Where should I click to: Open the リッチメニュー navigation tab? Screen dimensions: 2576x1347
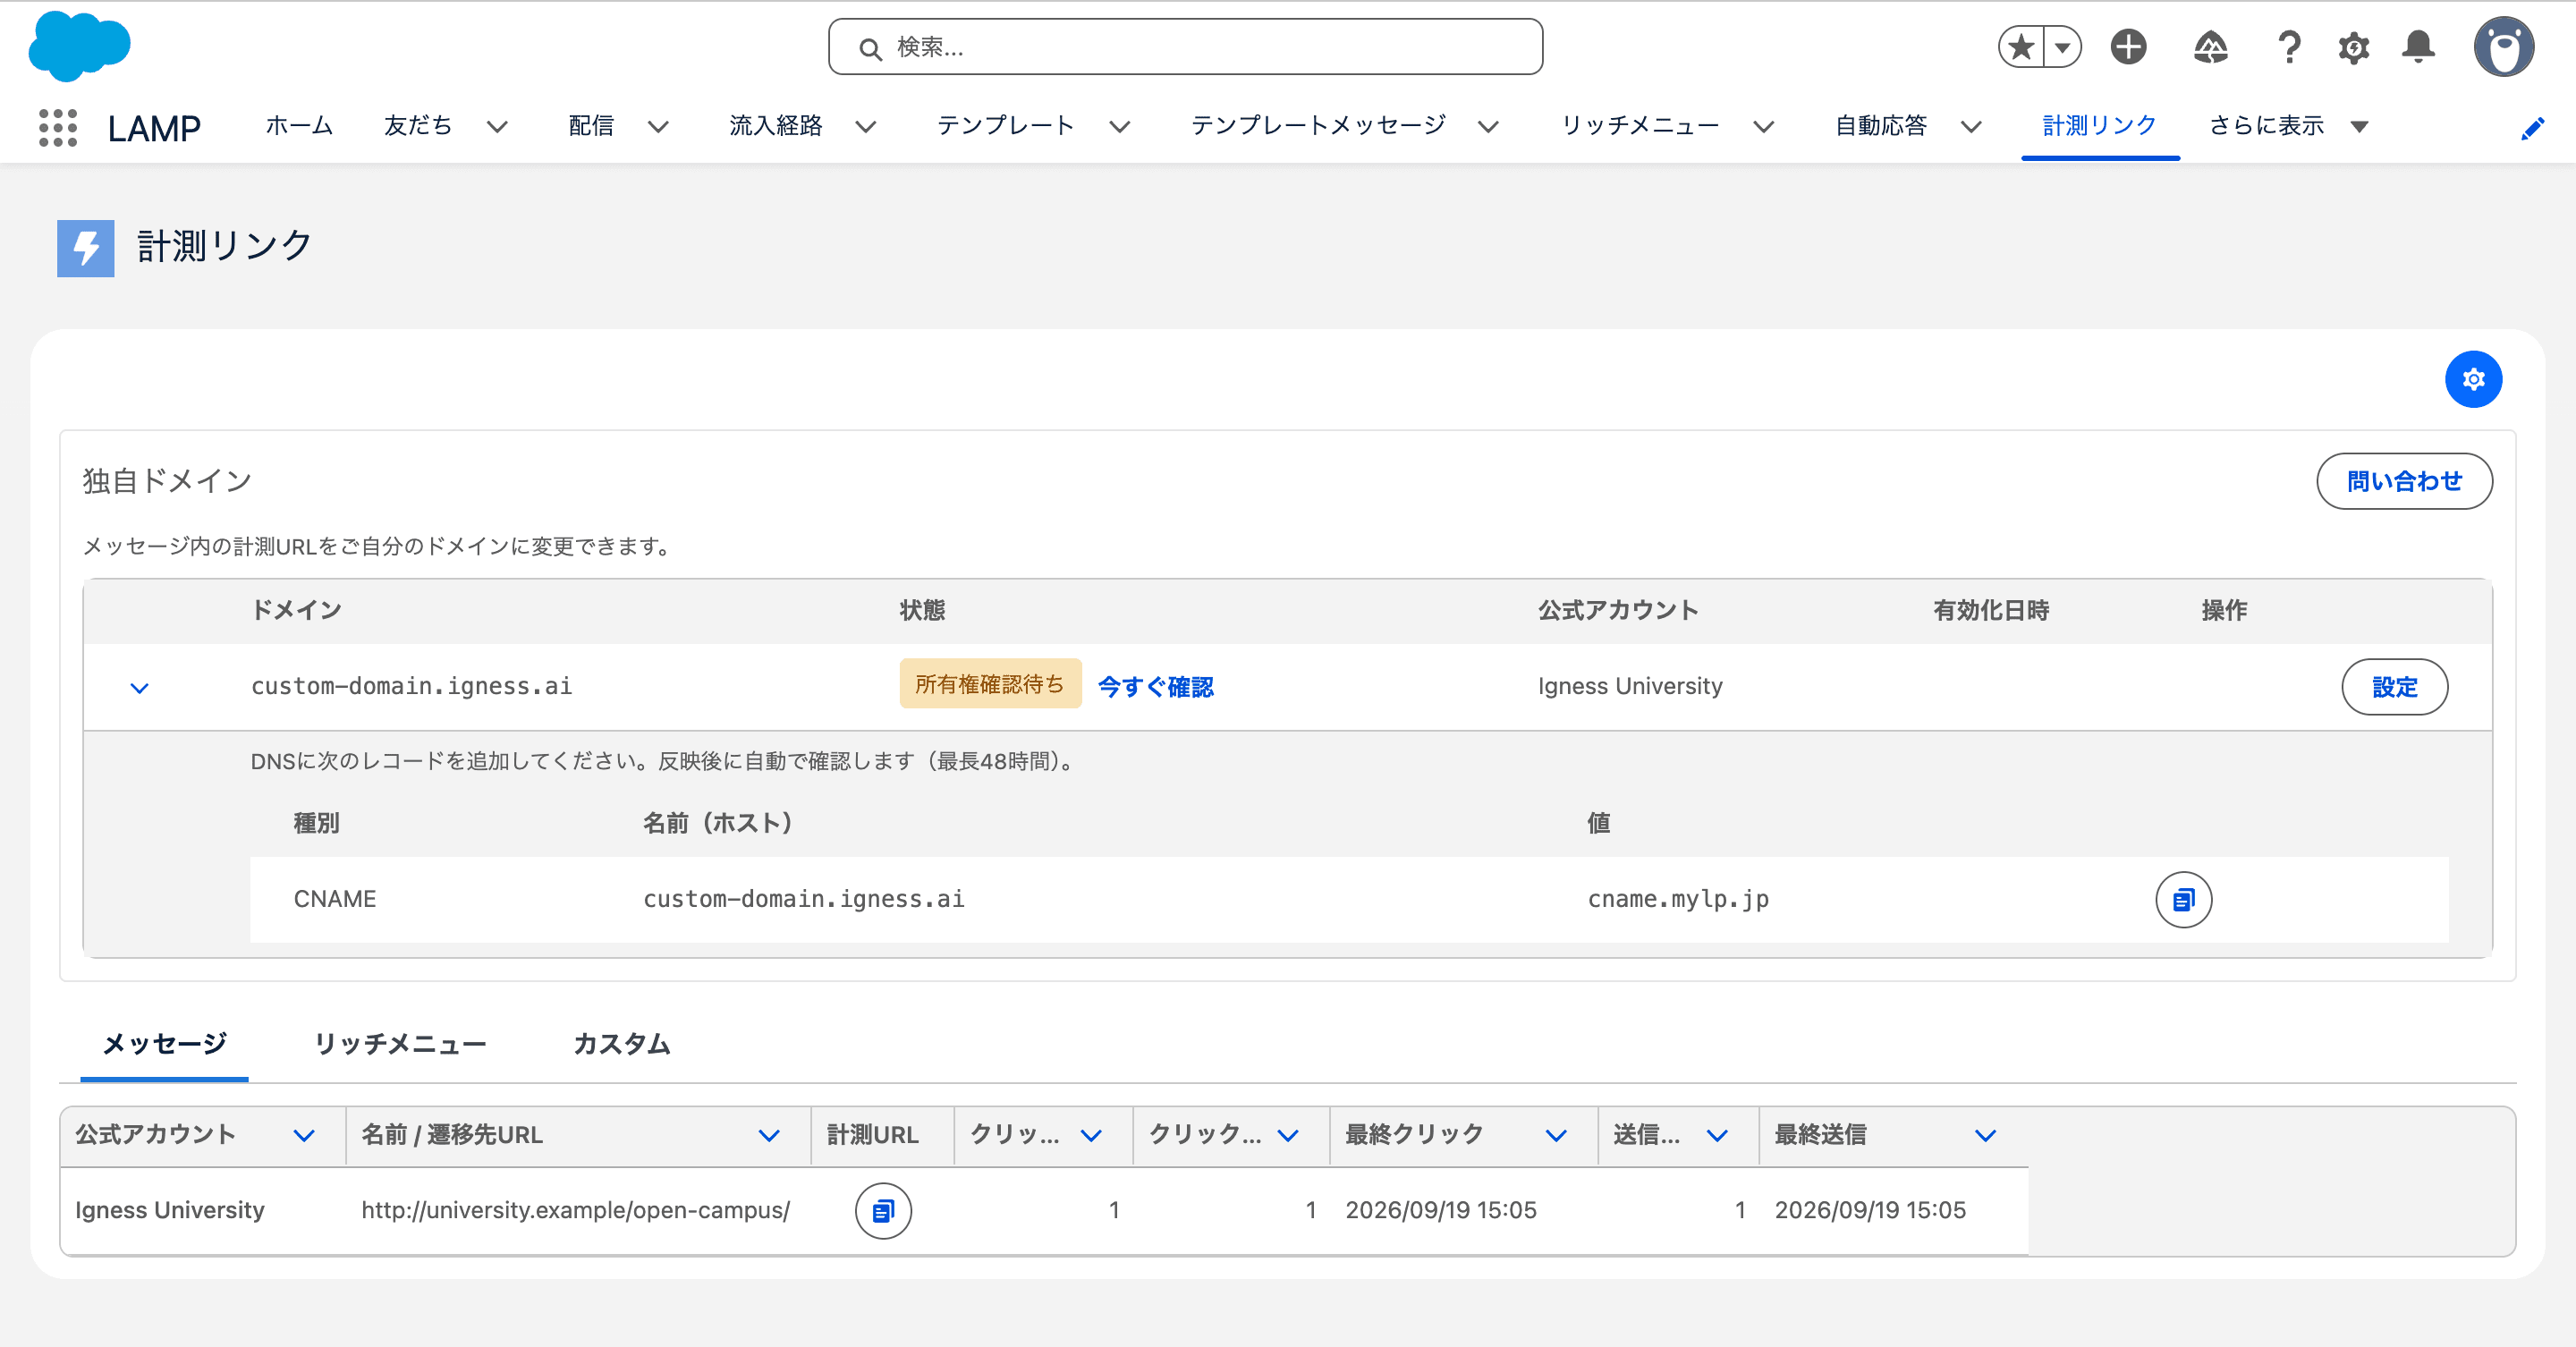(x=1640, y=126)
